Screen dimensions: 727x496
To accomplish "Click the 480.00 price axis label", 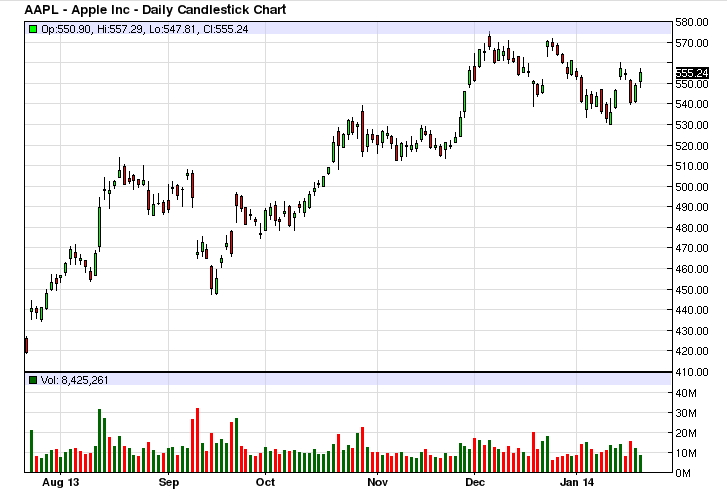I will click(692, 228).
